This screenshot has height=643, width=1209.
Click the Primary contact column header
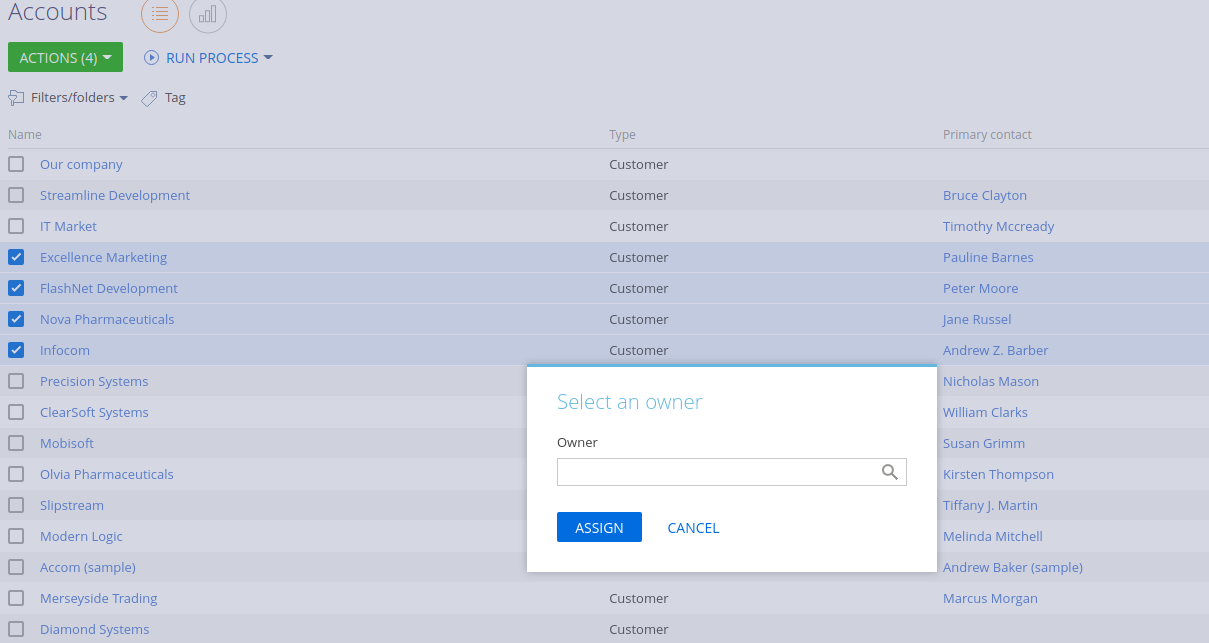987,134
